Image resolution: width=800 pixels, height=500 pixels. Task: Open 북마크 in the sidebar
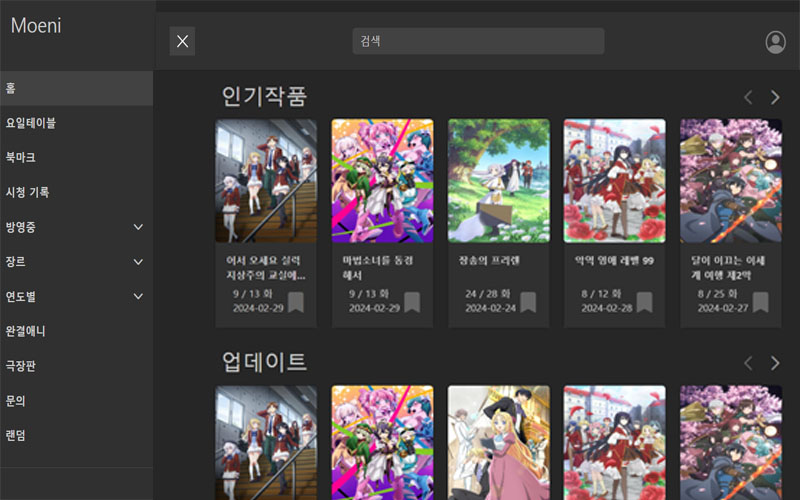[77, 158]
